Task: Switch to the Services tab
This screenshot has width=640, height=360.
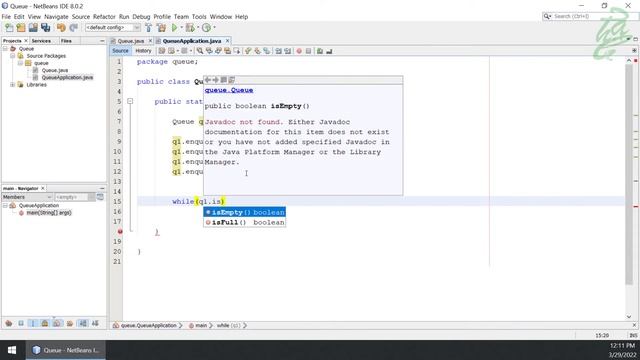Action: click(41, 41)
